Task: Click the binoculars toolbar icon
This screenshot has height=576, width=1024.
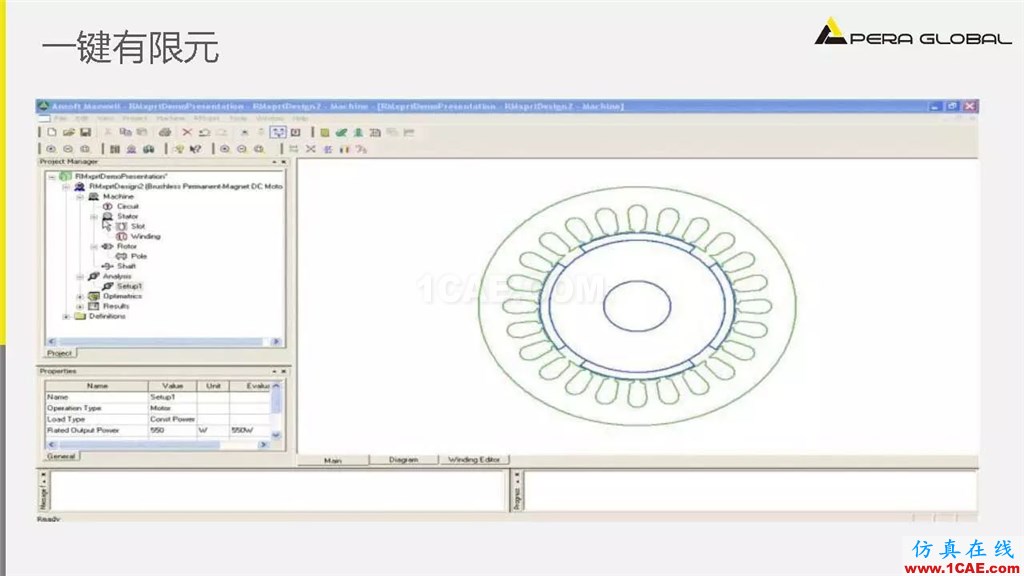Action: click(149, 150)
